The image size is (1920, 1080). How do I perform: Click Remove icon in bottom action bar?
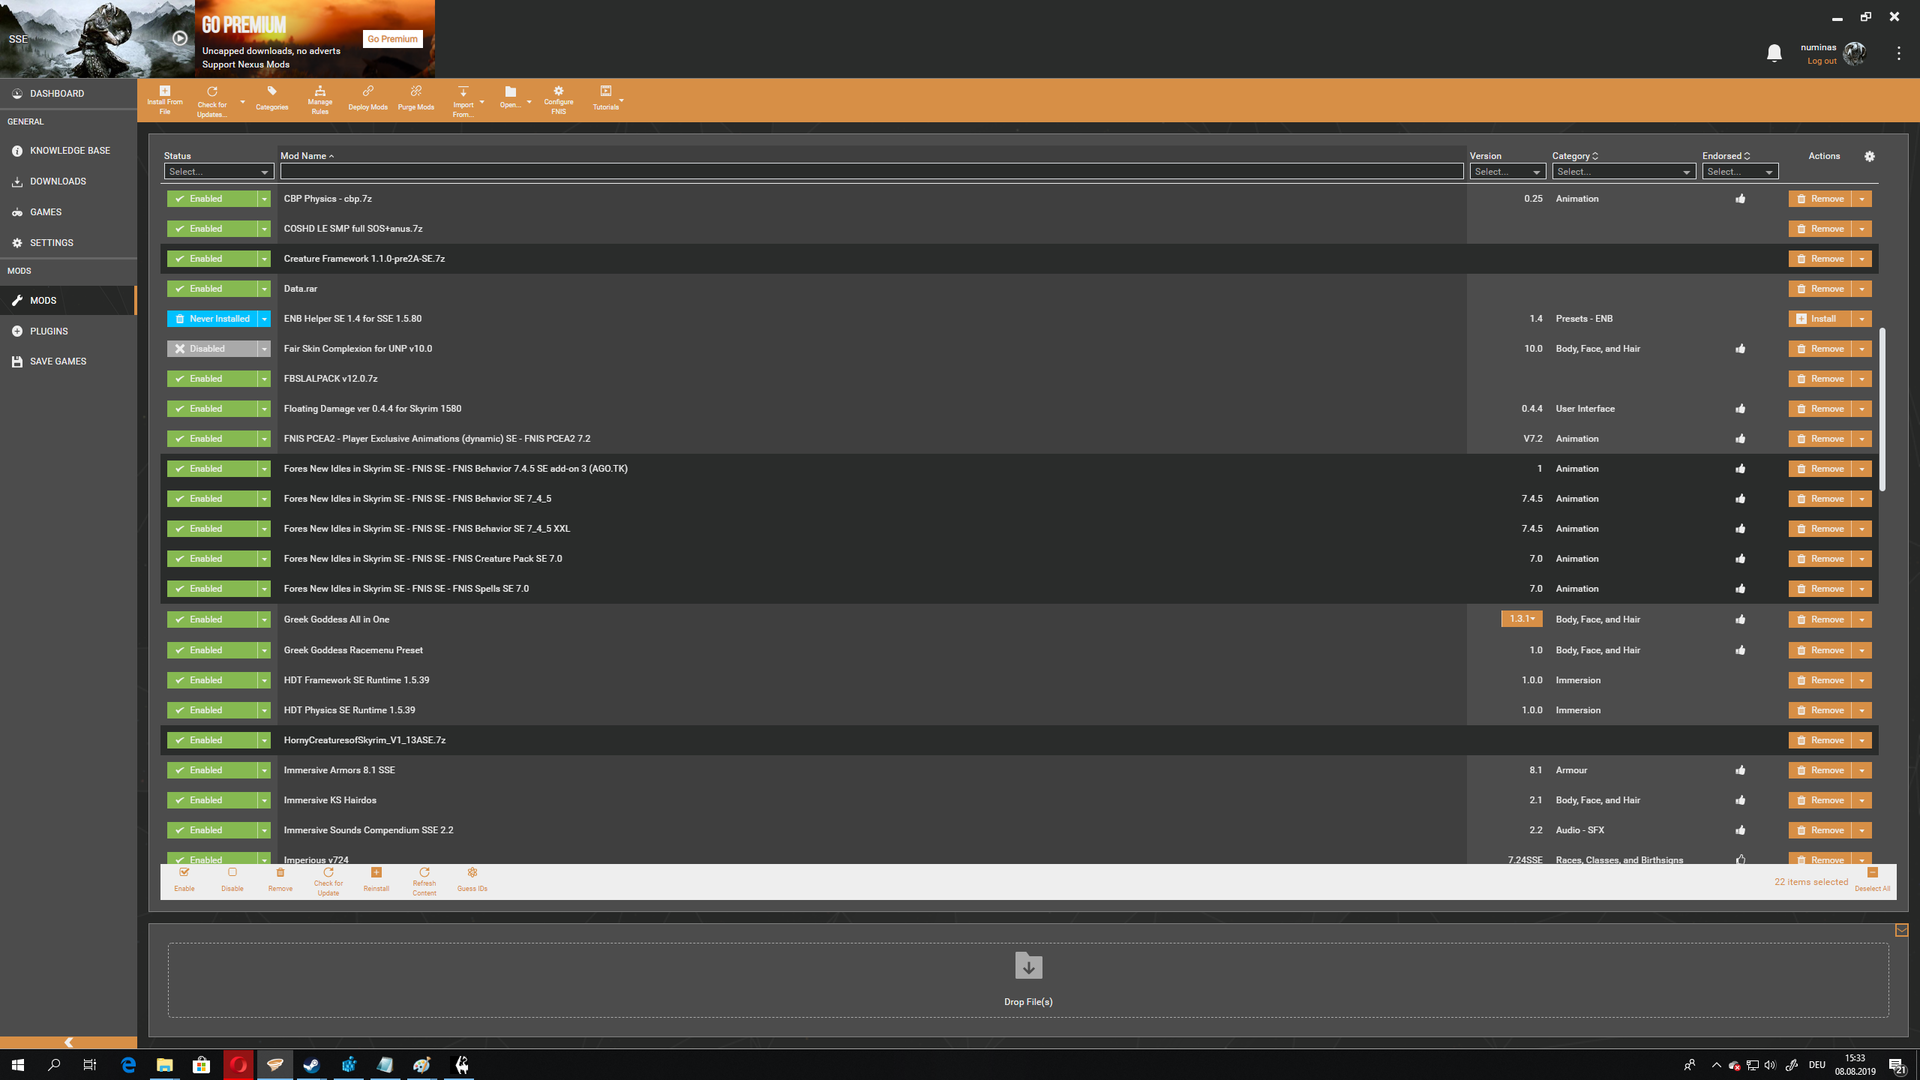click(x=280, y=879)
